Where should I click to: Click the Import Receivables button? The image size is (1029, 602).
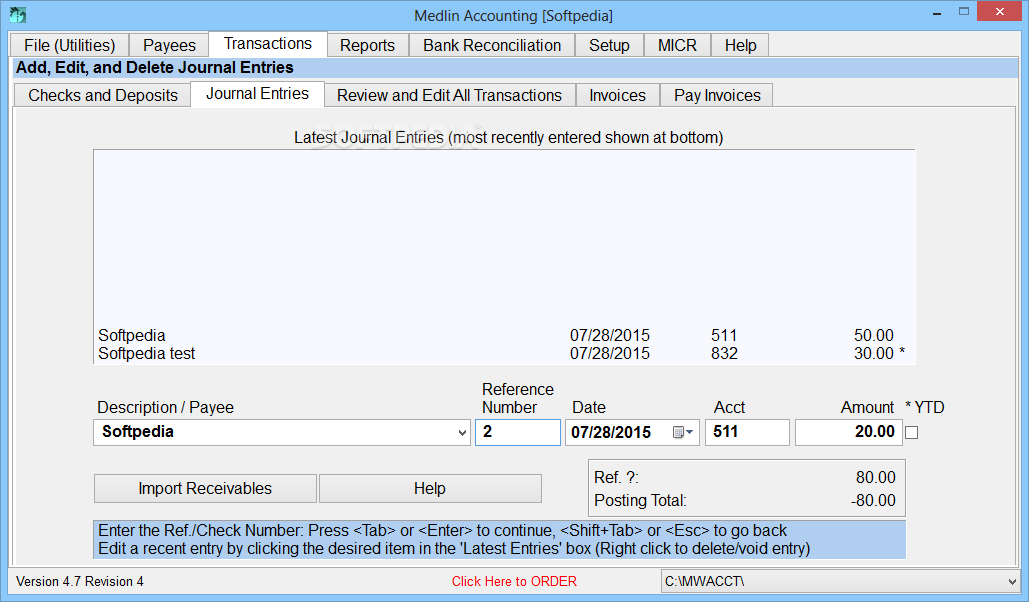pos(205,488)
